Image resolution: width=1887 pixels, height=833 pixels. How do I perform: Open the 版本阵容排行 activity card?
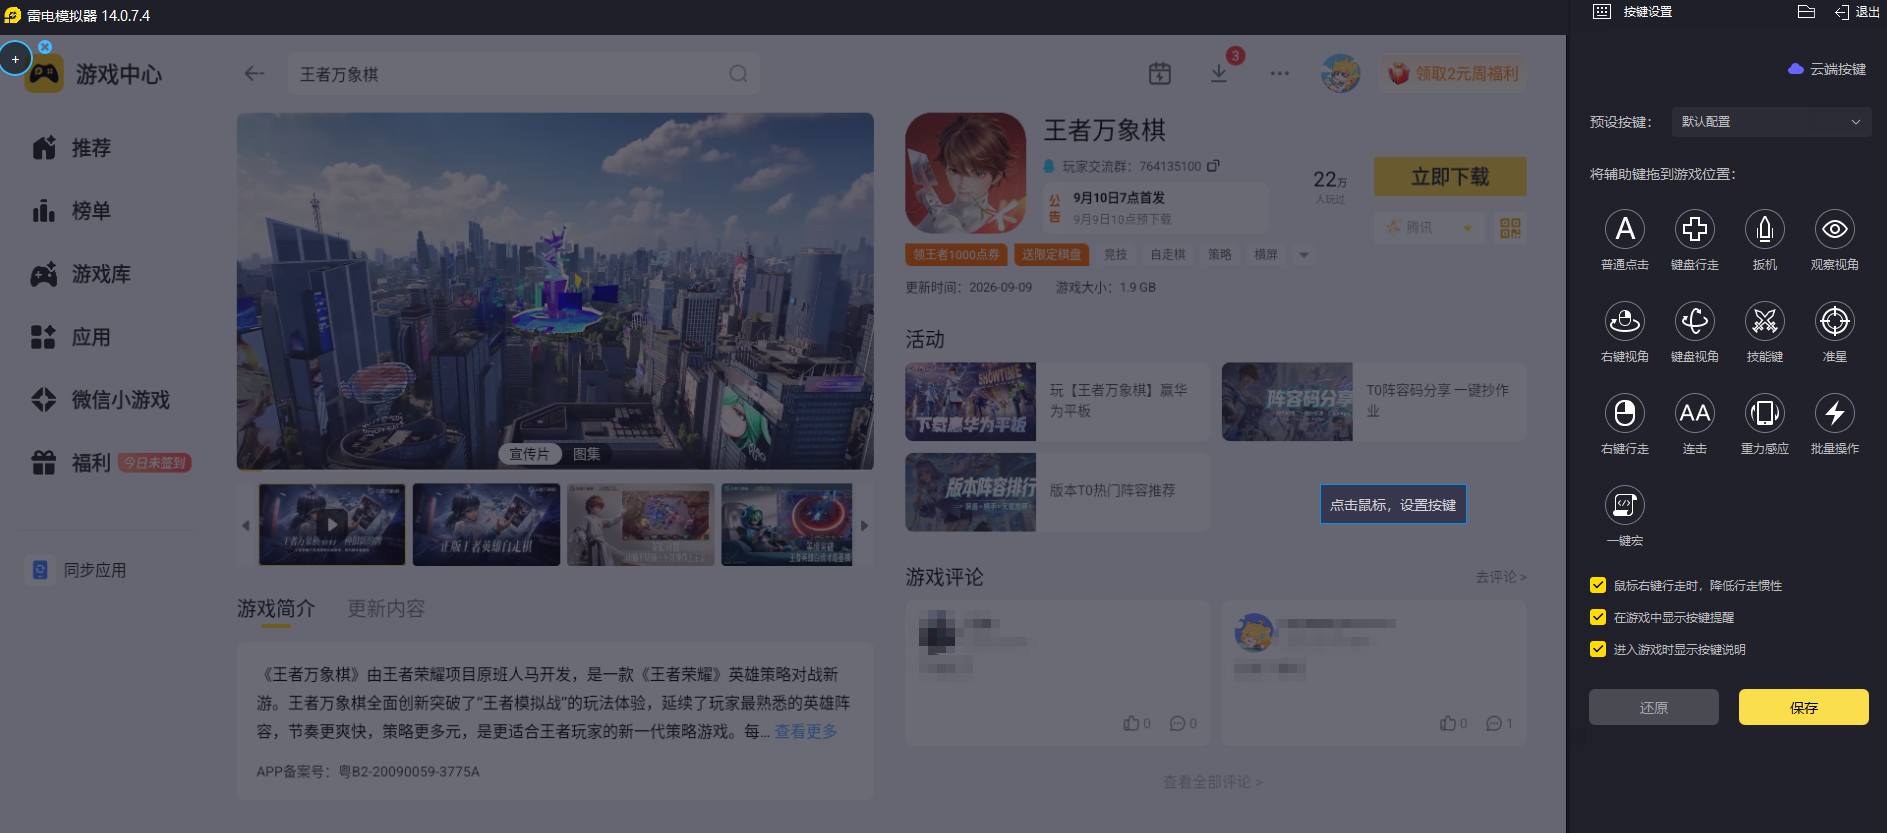tap(1057, 492)
